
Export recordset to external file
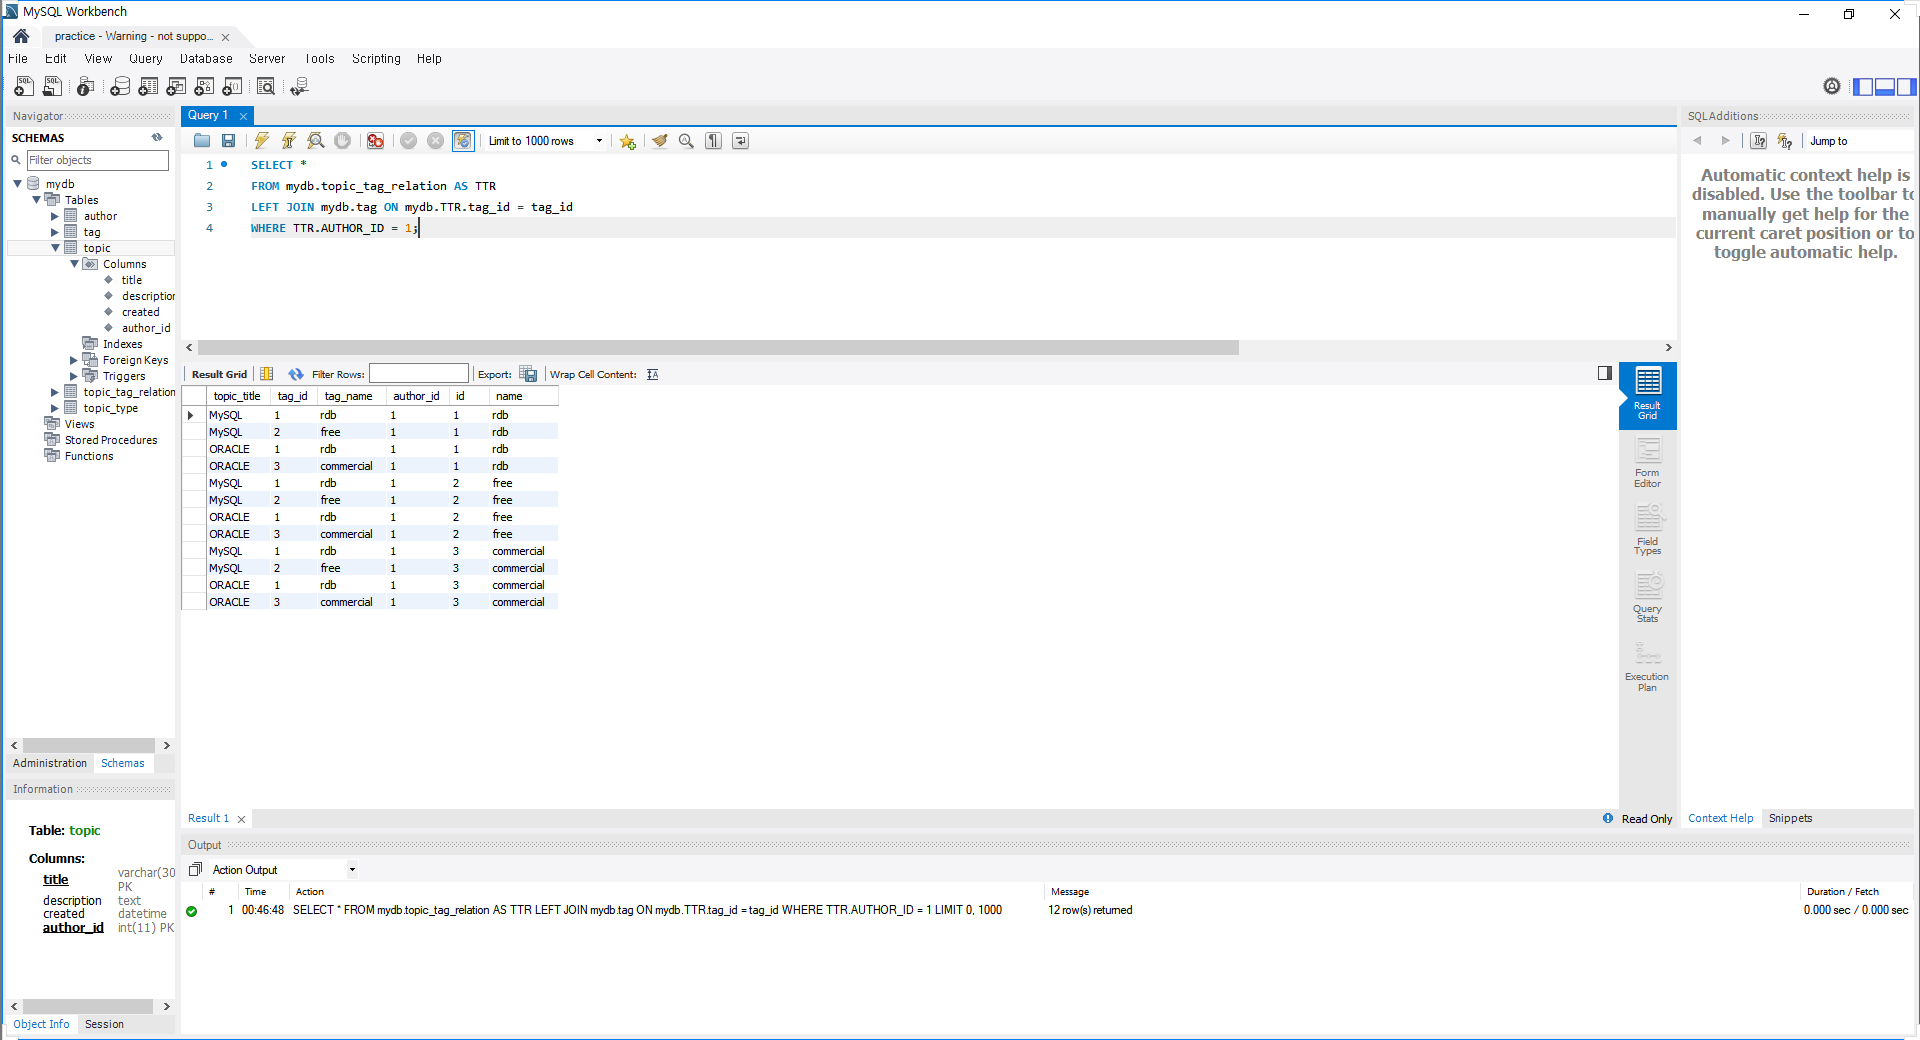(528, 374)
